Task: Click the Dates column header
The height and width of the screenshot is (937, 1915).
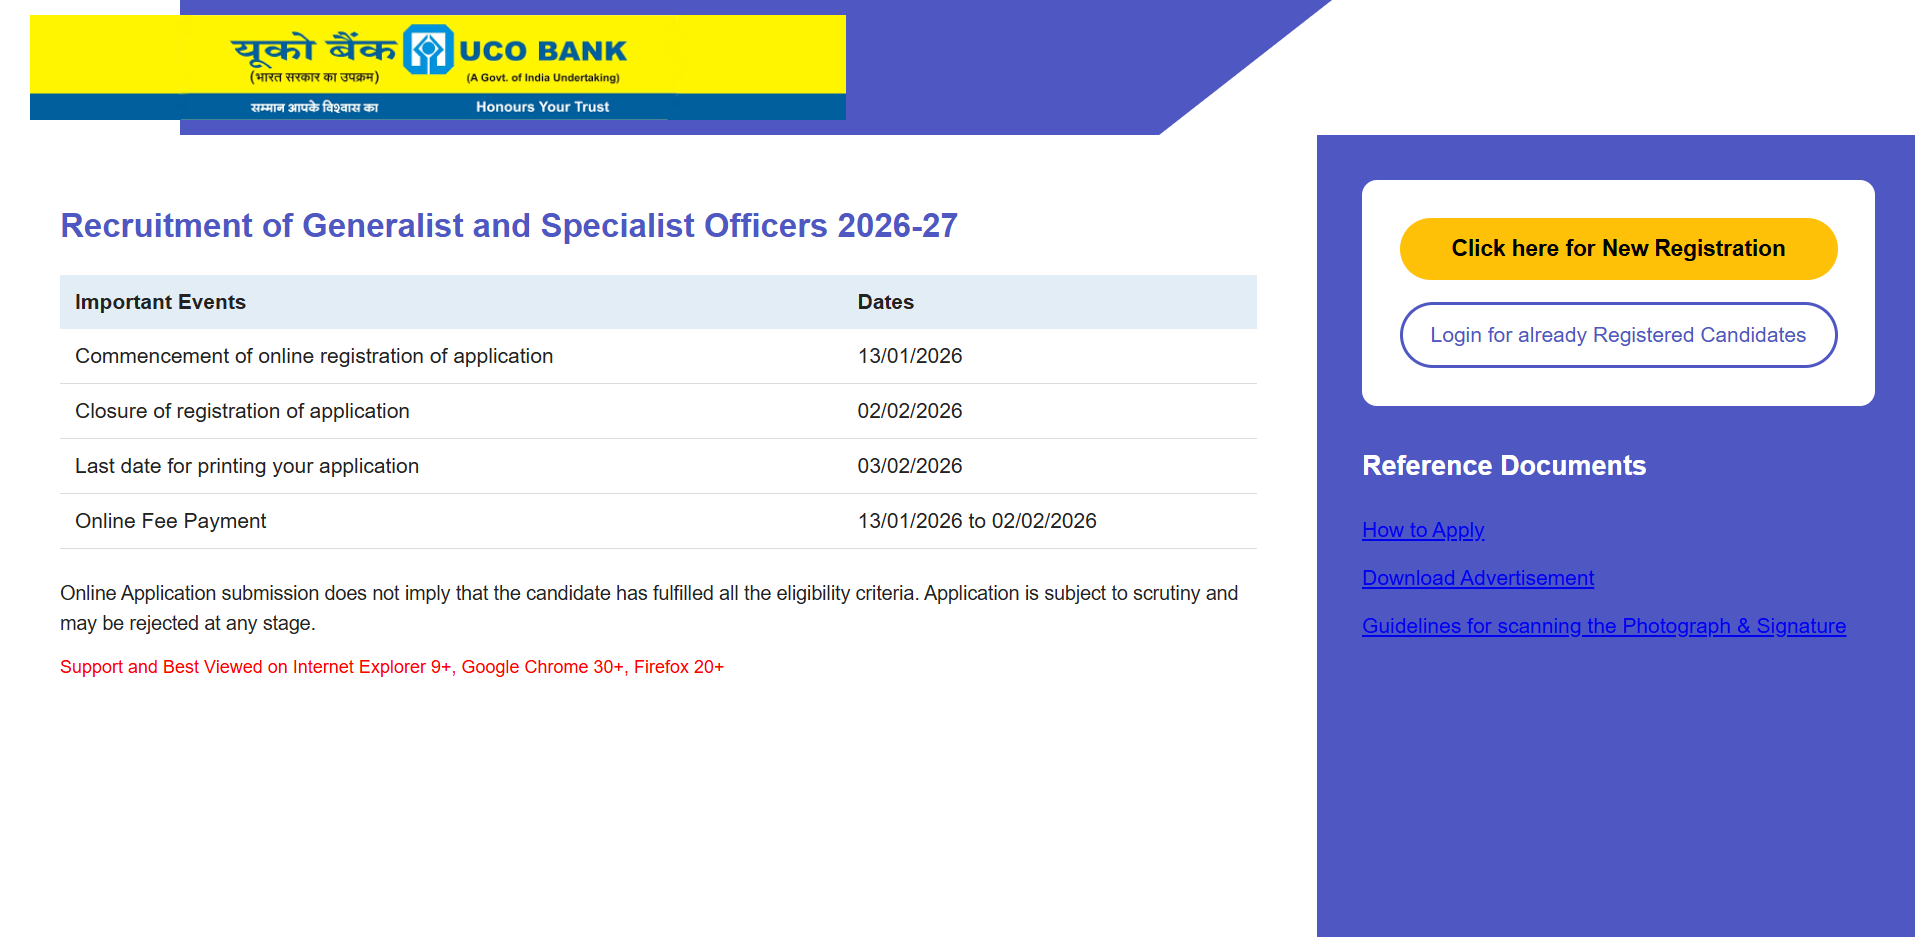Action: (885, 301)
